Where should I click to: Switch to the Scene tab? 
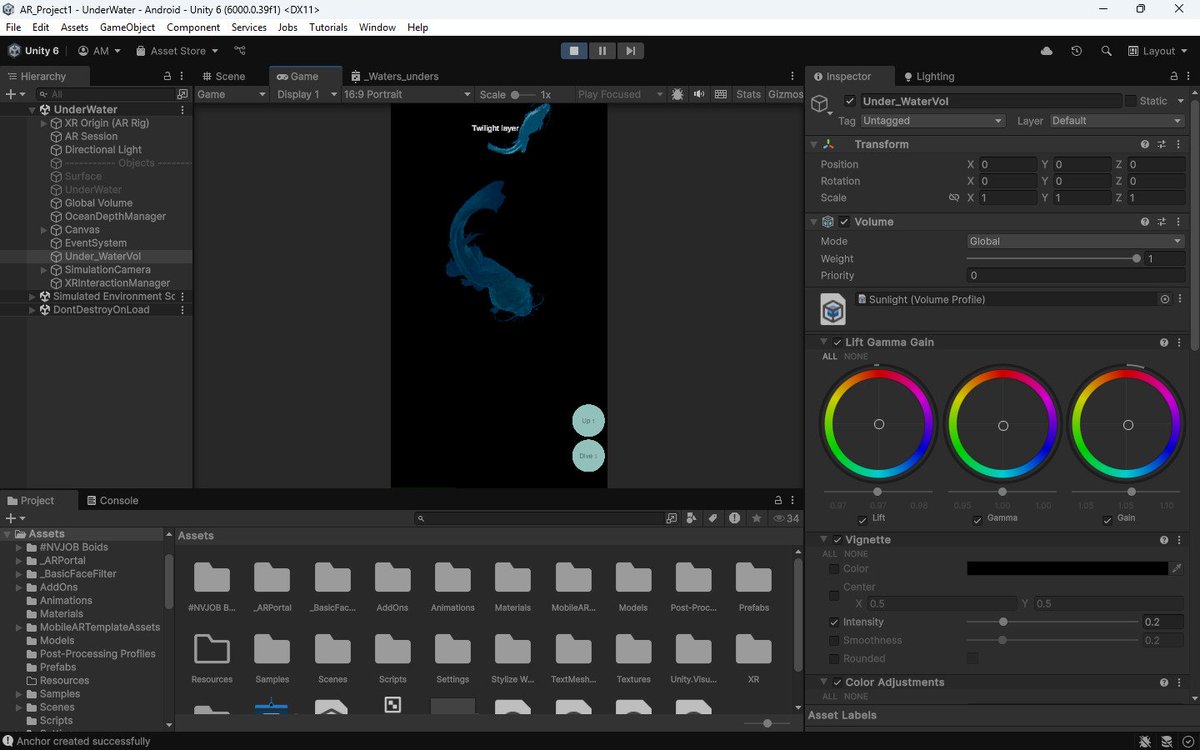click(x=223, y=76)
